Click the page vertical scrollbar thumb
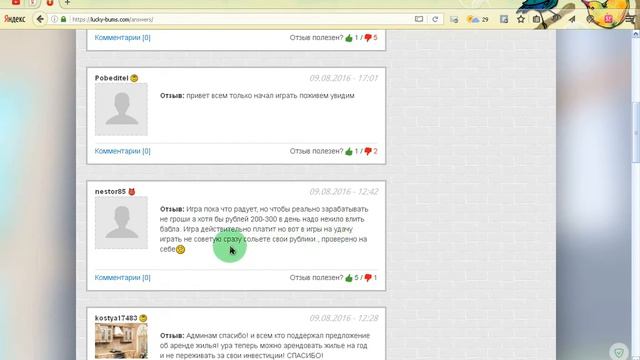The width and height of the screenshot is (640, 360). [x=636, y=133]
